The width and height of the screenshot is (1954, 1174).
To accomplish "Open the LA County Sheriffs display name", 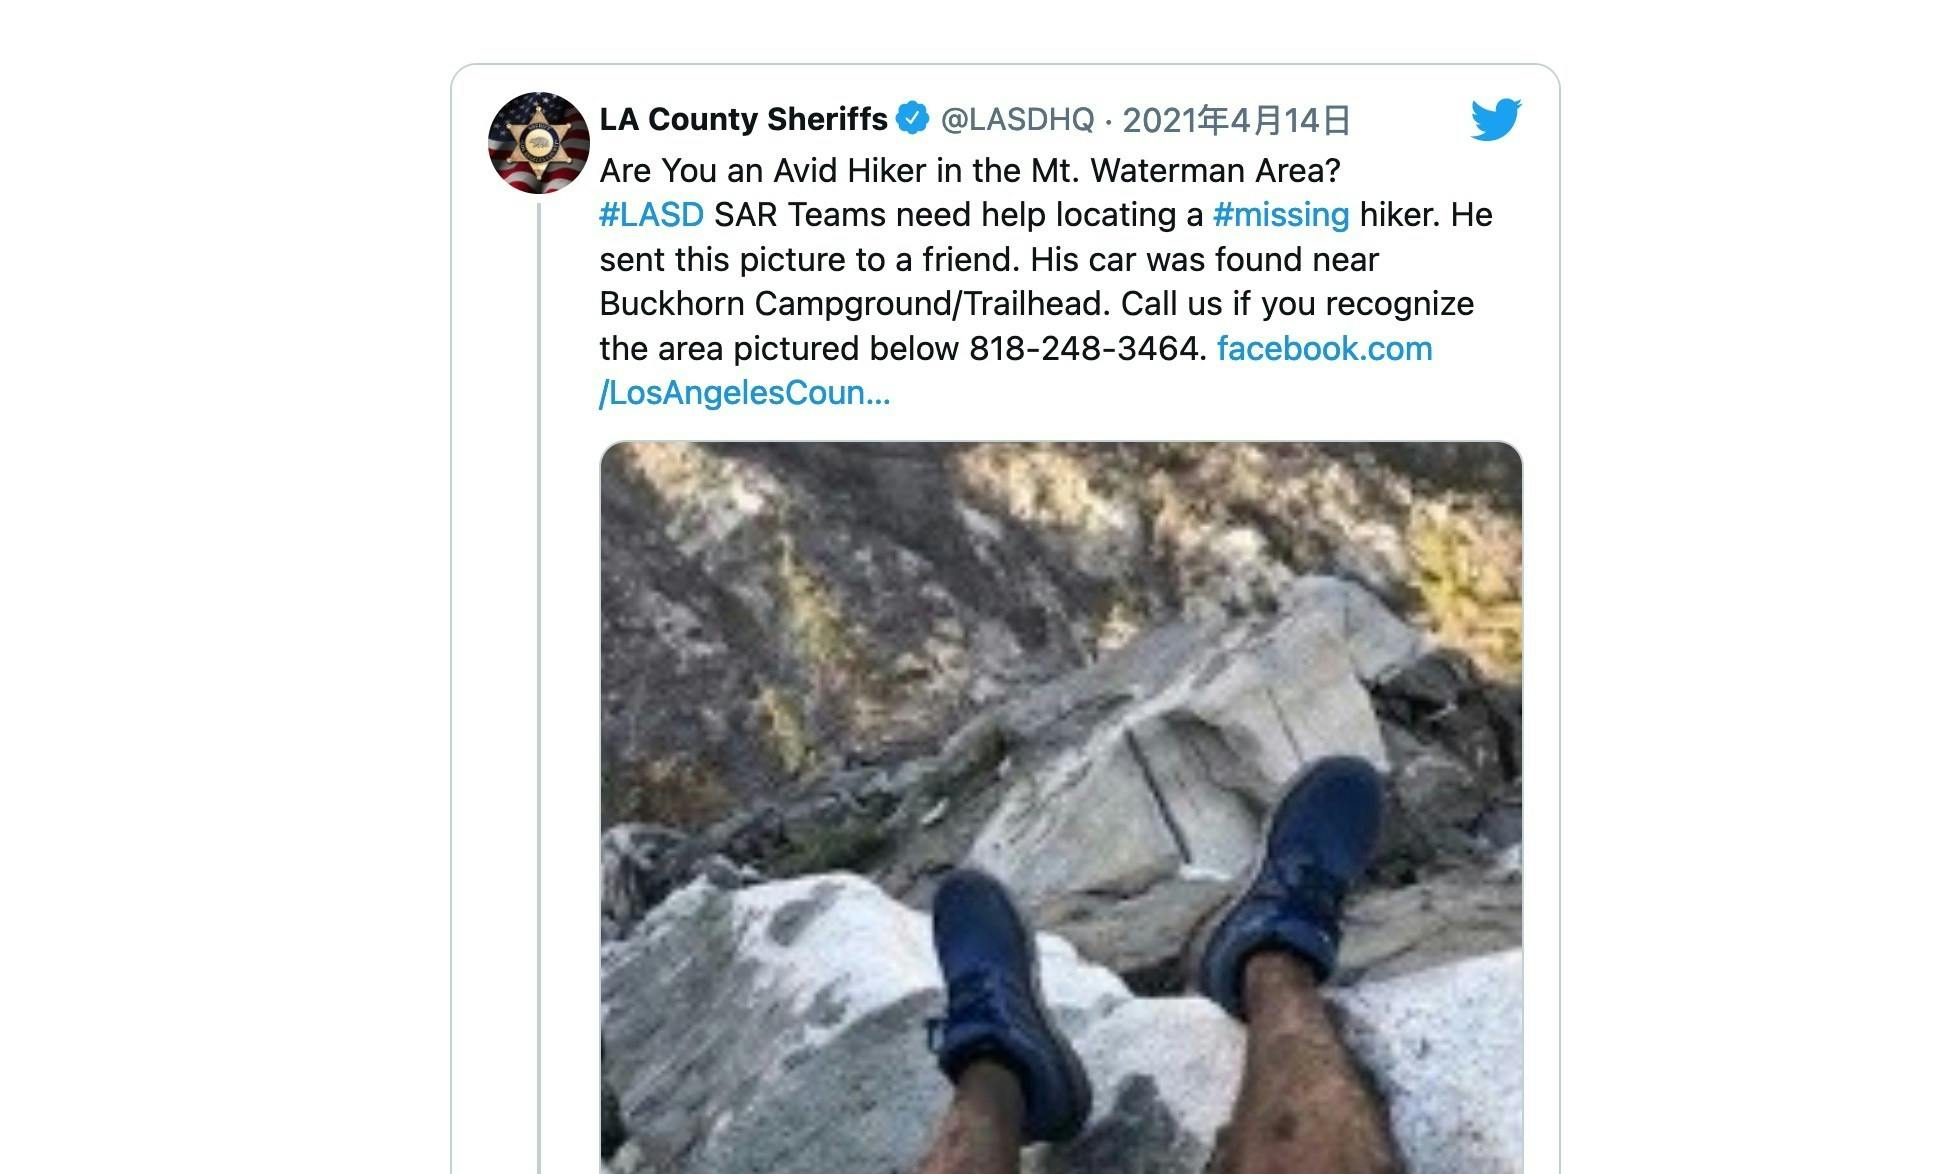I will pos(743,119).
